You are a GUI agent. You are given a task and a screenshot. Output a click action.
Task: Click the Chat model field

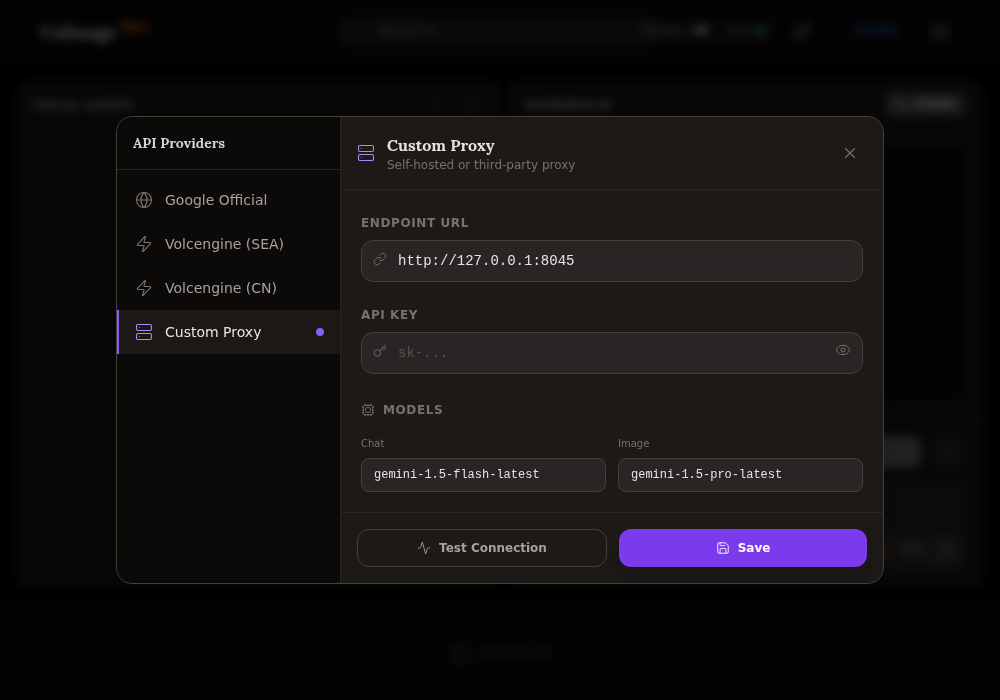pyautogui.click(x=483, y=474)
